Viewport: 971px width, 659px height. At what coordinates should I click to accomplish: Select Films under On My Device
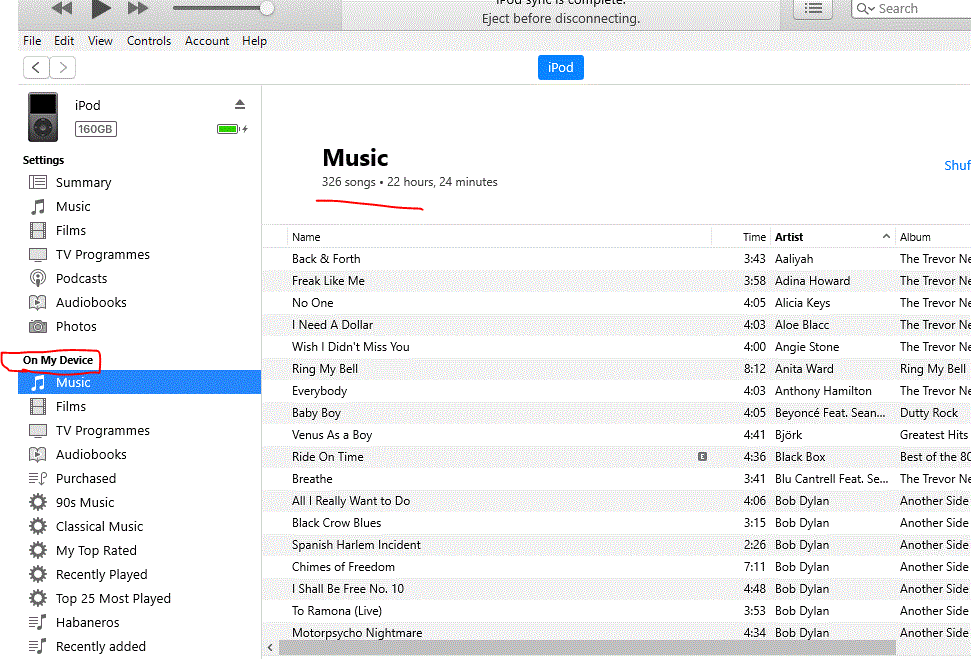[71, 406]
